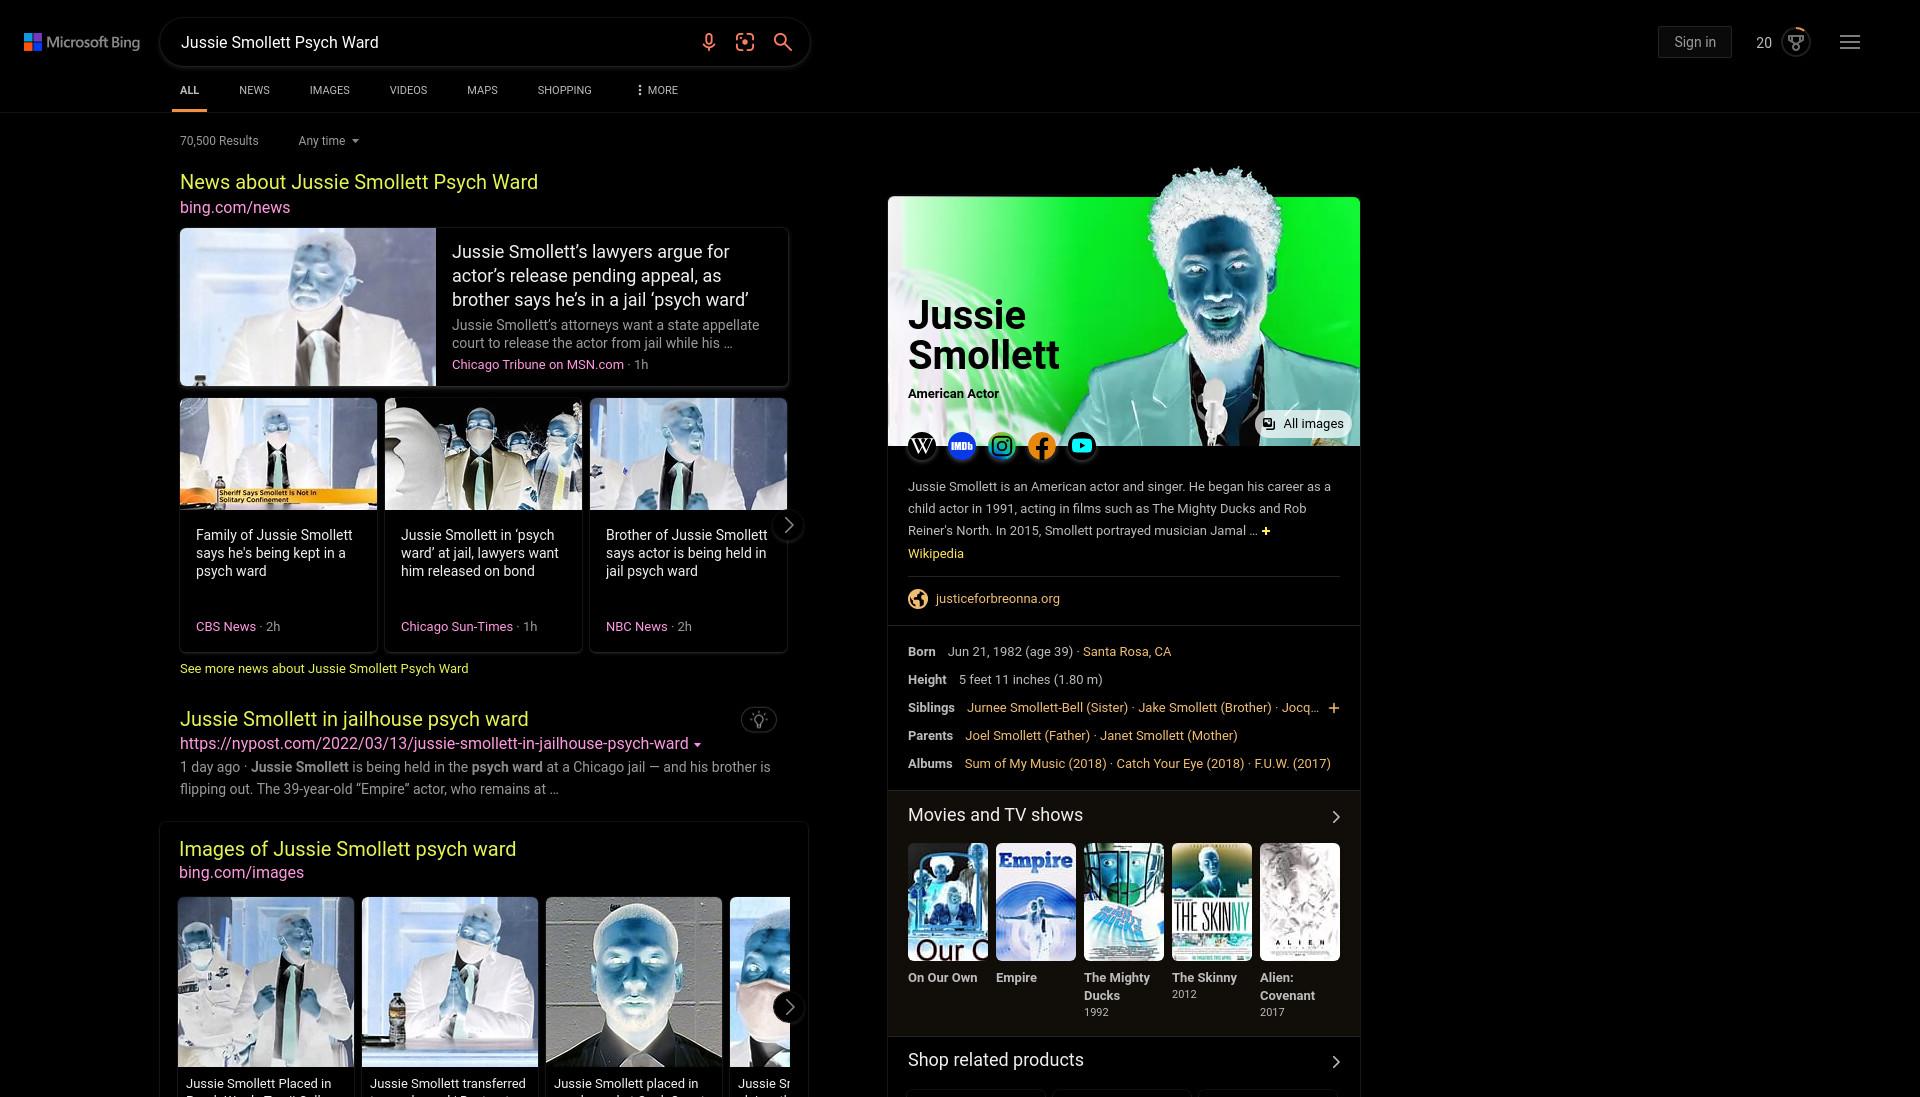Click the Microsoft Bing logo
The height and width of the screenshot is (1097, 1920).
tap(82, 42)
